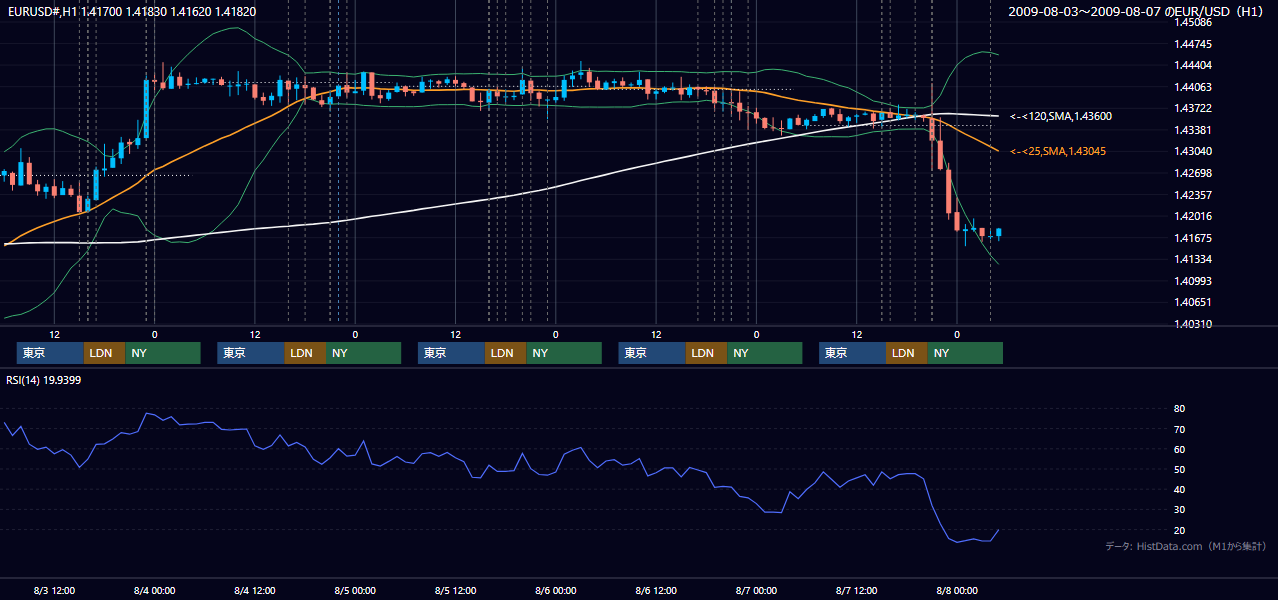Select the 120 SMA label reading 1.43600
This screenshot has width=1278, height=600.
click(x=1061, y=117)
